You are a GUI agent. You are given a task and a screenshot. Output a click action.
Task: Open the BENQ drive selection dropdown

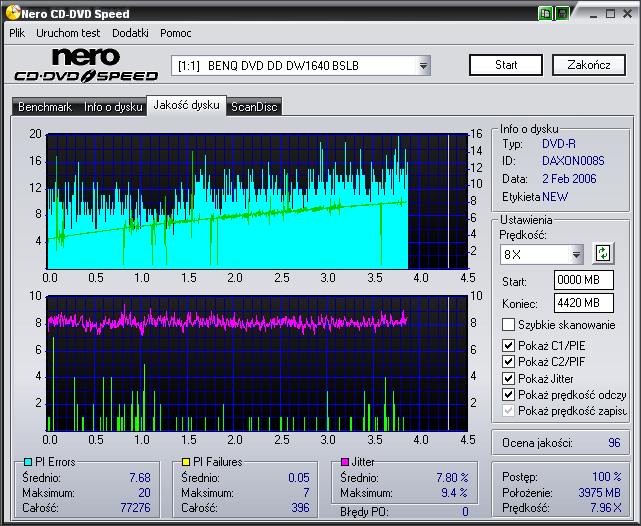click(423, 66)
